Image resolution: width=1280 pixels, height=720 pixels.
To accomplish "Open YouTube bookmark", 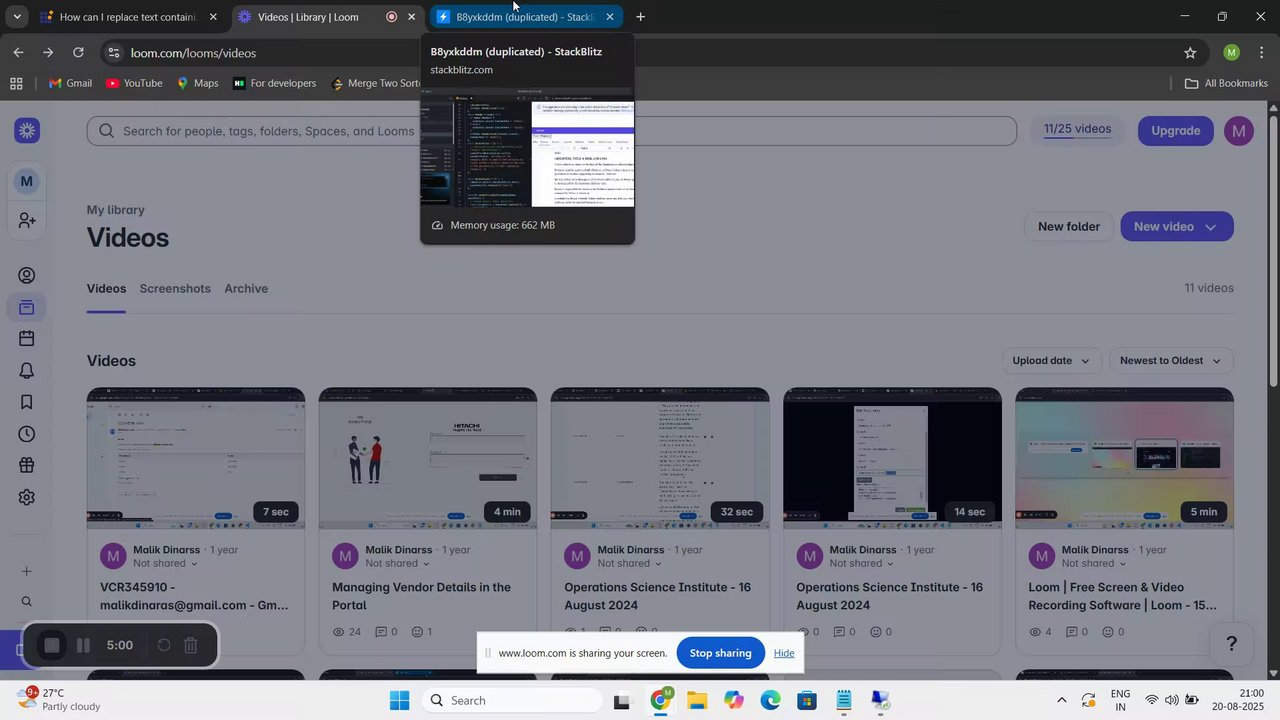I will [x=134, y=83].
